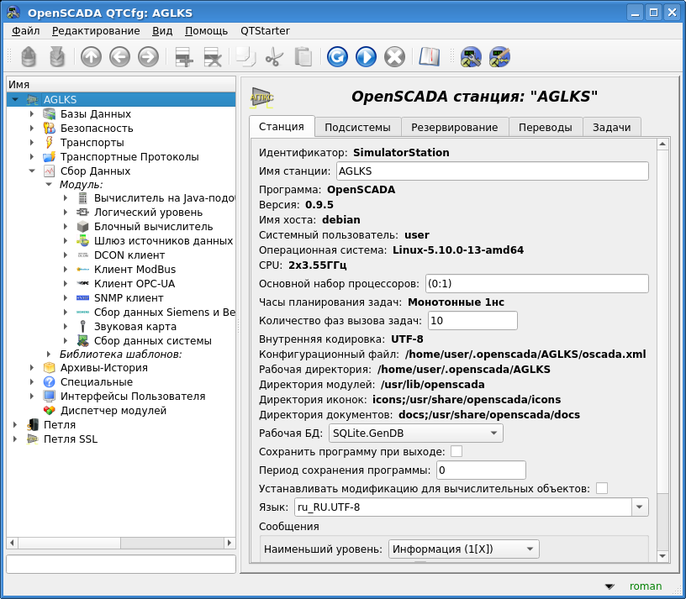Navigate forward with the right arrow icon
686x599 pixels.
point(148,57)
